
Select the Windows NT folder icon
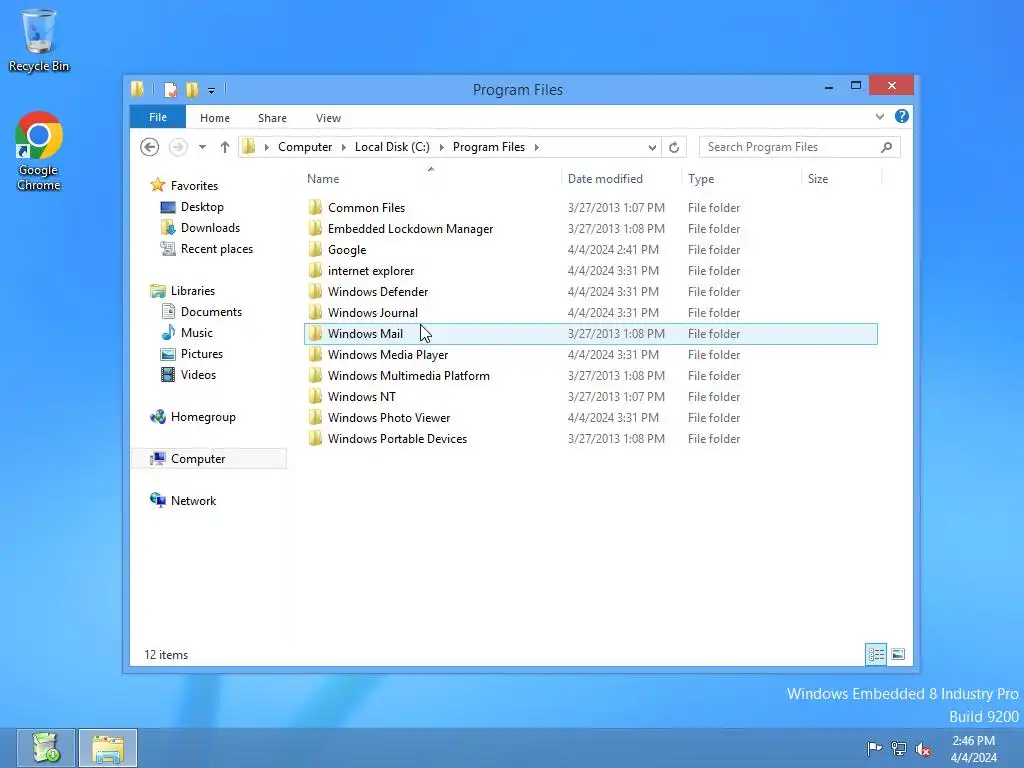[x=315, y=396]
